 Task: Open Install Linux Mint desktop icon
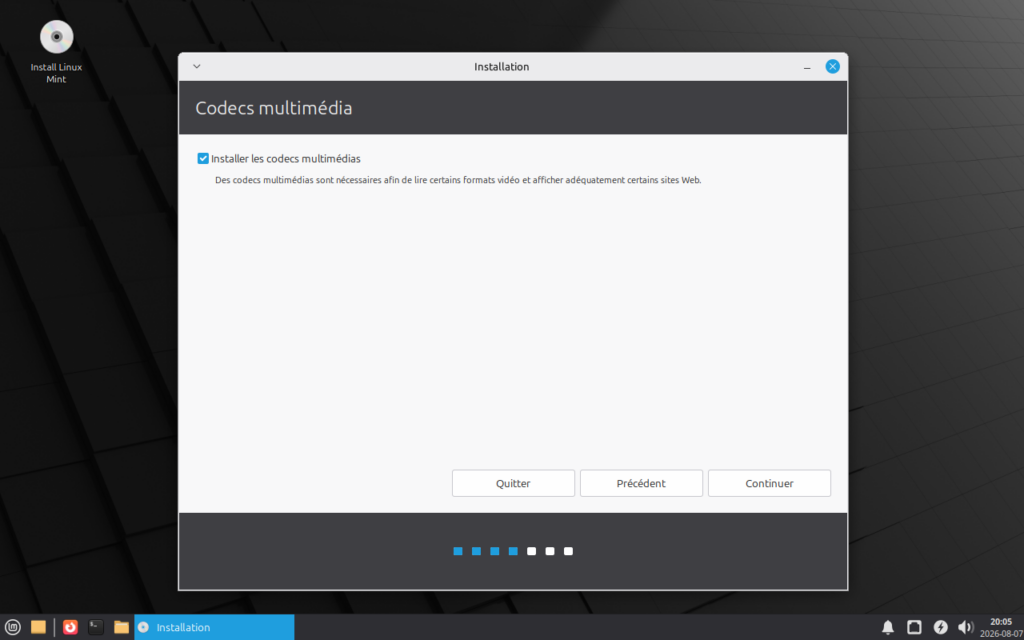pos(56,52)
